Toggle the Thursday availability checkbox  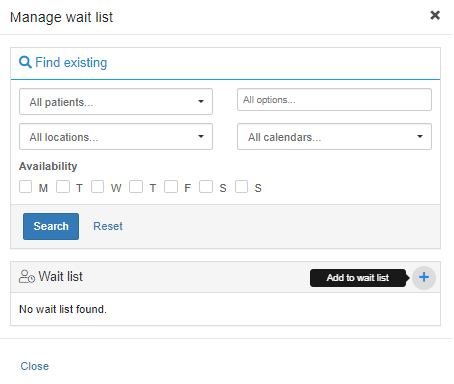click(136, 187)
